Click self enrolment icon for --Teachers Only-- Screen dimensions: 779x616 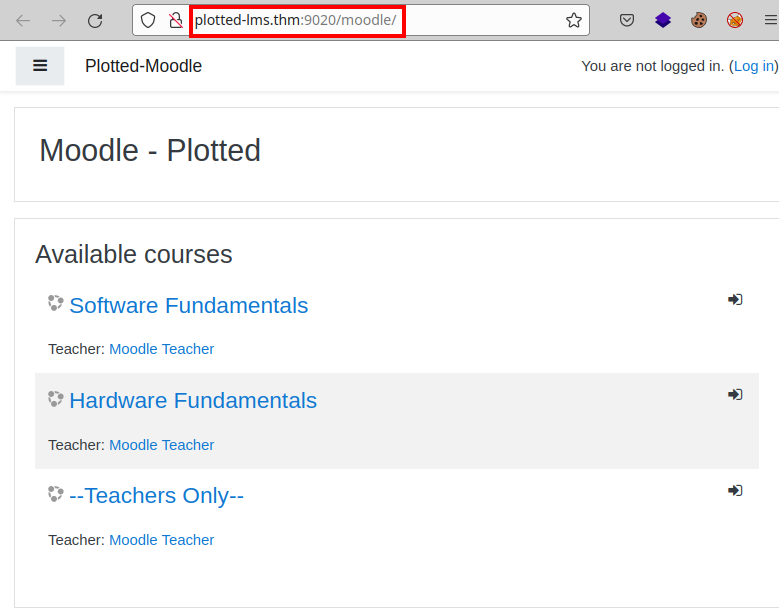(735, 491)
